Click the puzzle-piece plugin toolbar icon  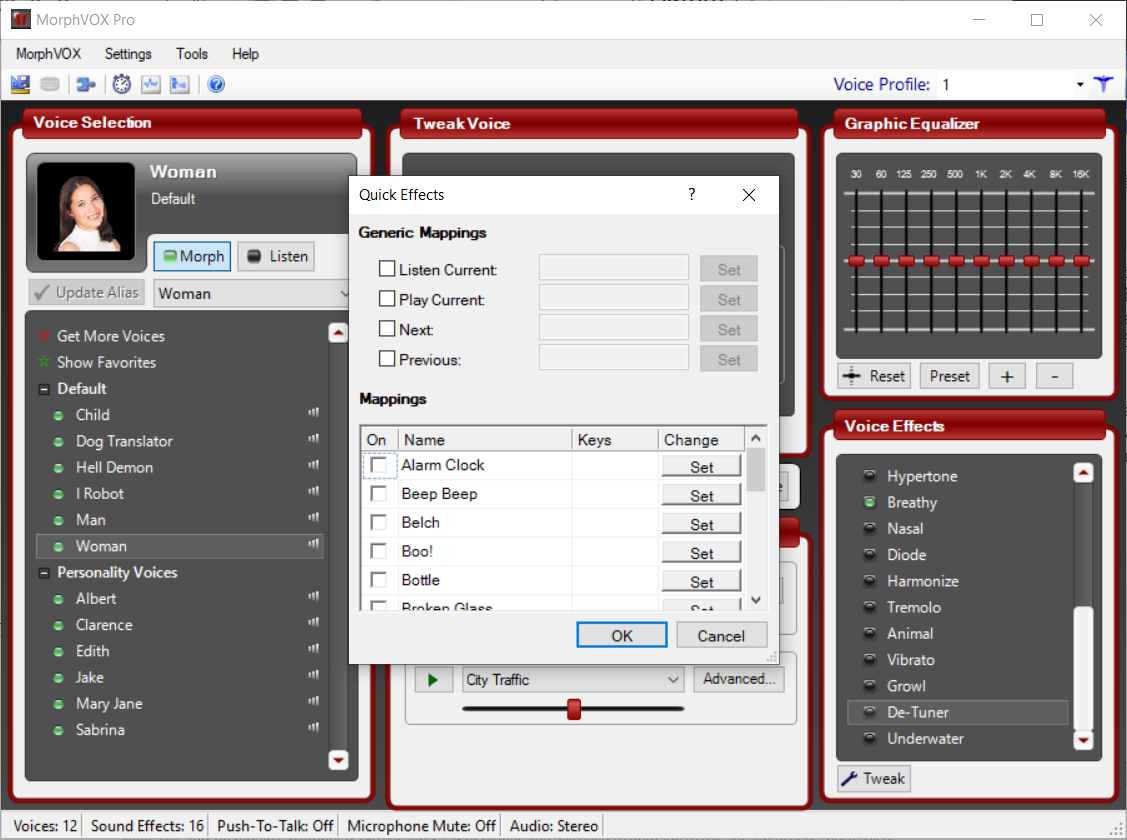pos(85,85)
